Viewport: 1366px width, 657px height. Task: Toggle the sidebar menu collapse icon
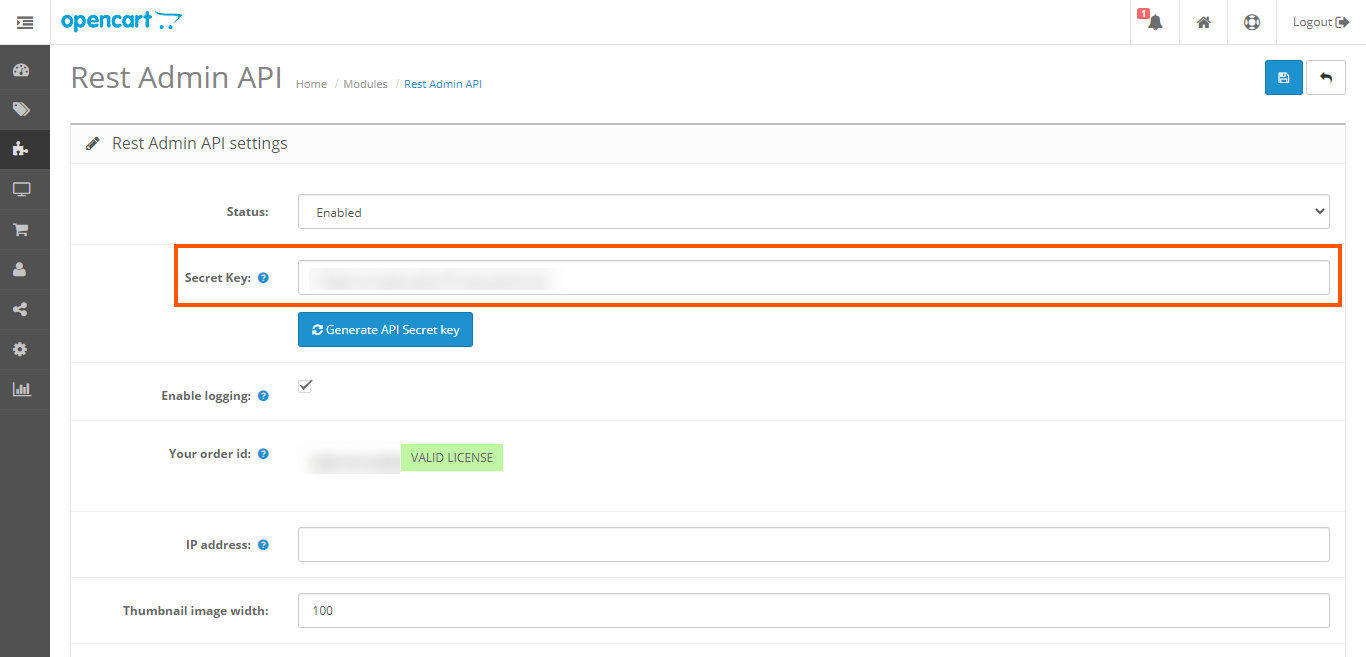tap(25, 22)
